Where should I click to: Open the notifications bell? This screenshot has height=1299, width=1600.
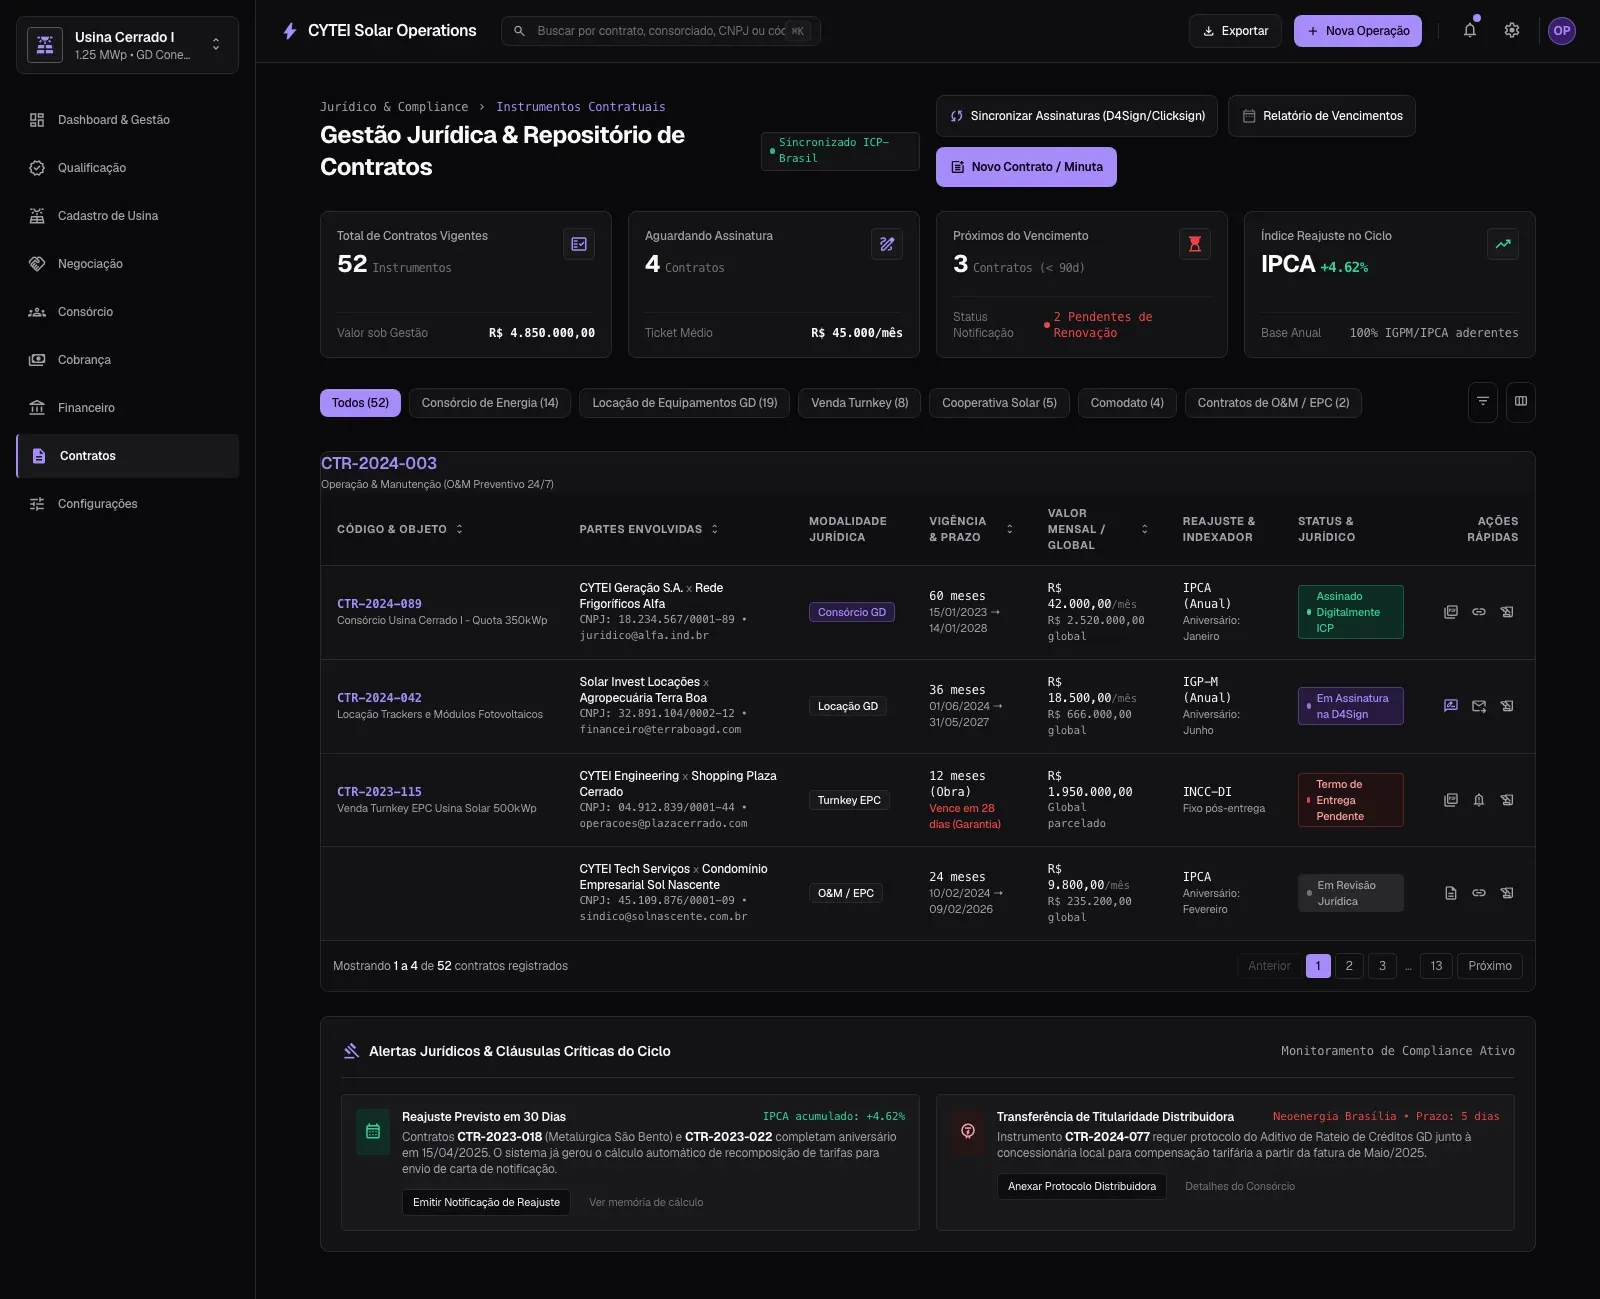(1470, 31)
